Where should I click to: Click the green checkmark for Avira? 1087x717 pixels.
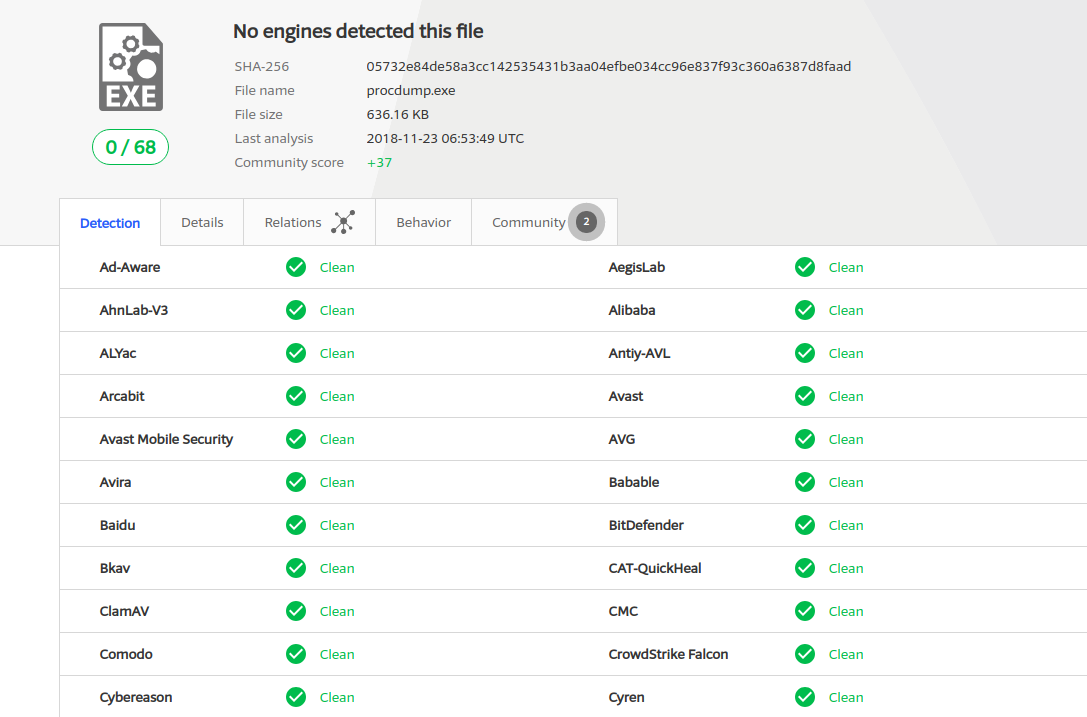click(296, 482)
